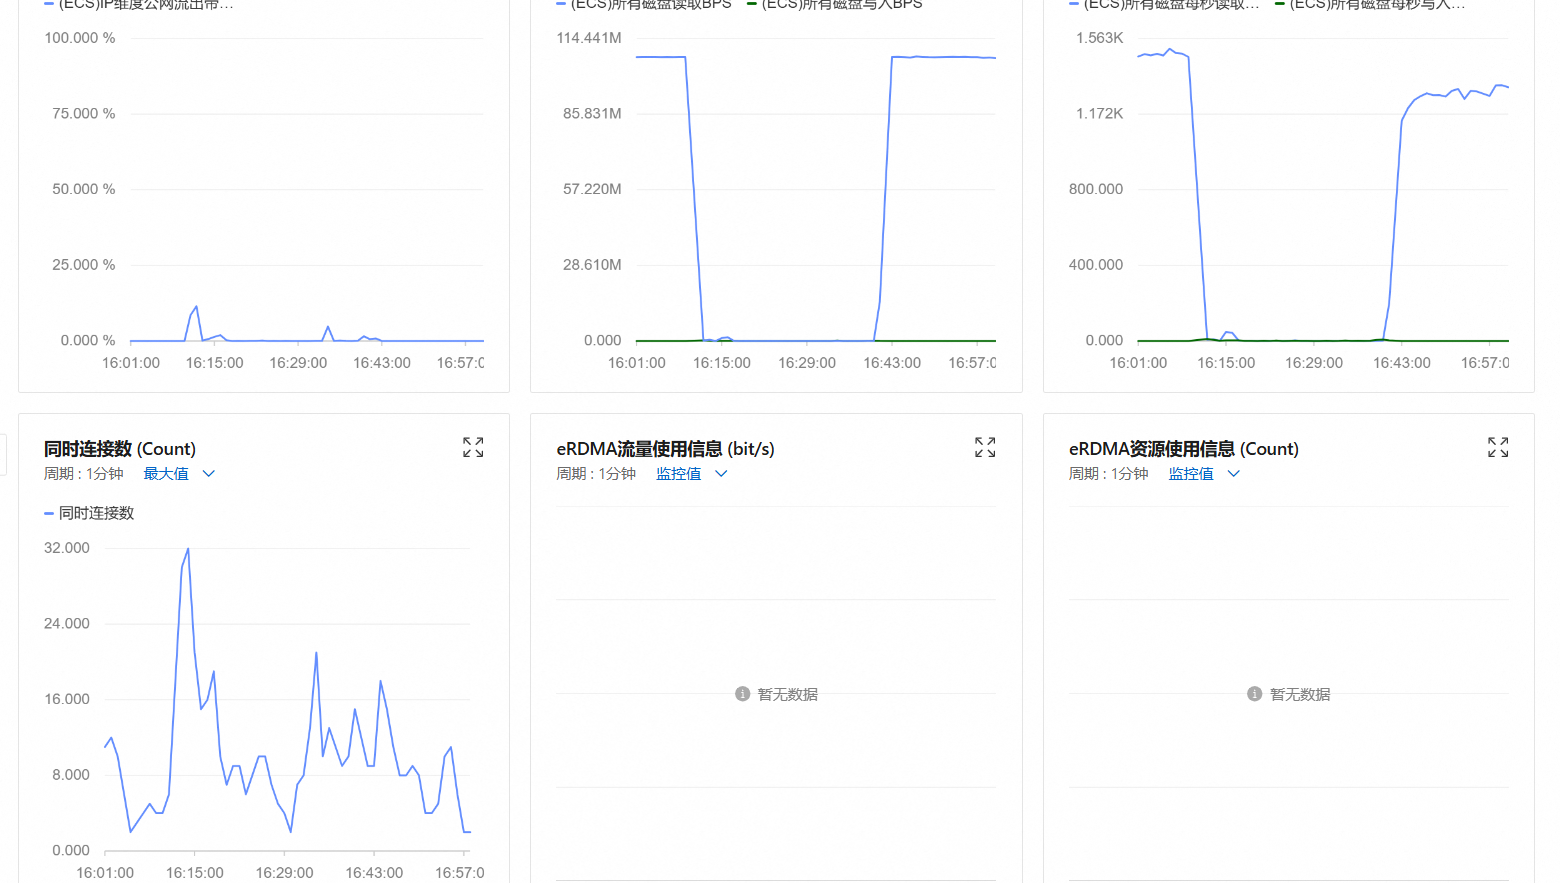1560x883 pixels.
Task: Click the 1.563K axis label
Action: click(1100, 38)
